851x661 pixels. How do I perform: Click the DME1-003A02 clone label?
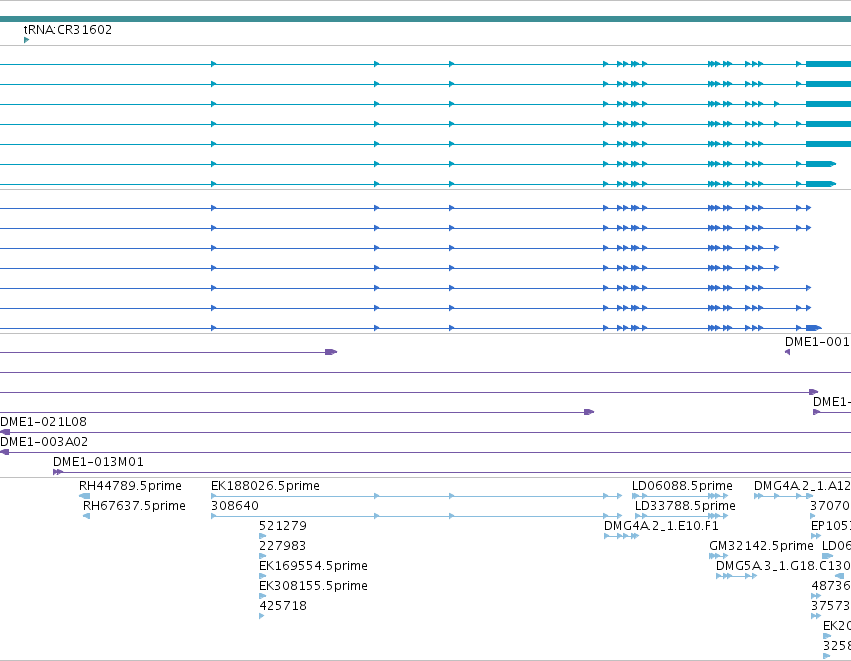(44, 442)
